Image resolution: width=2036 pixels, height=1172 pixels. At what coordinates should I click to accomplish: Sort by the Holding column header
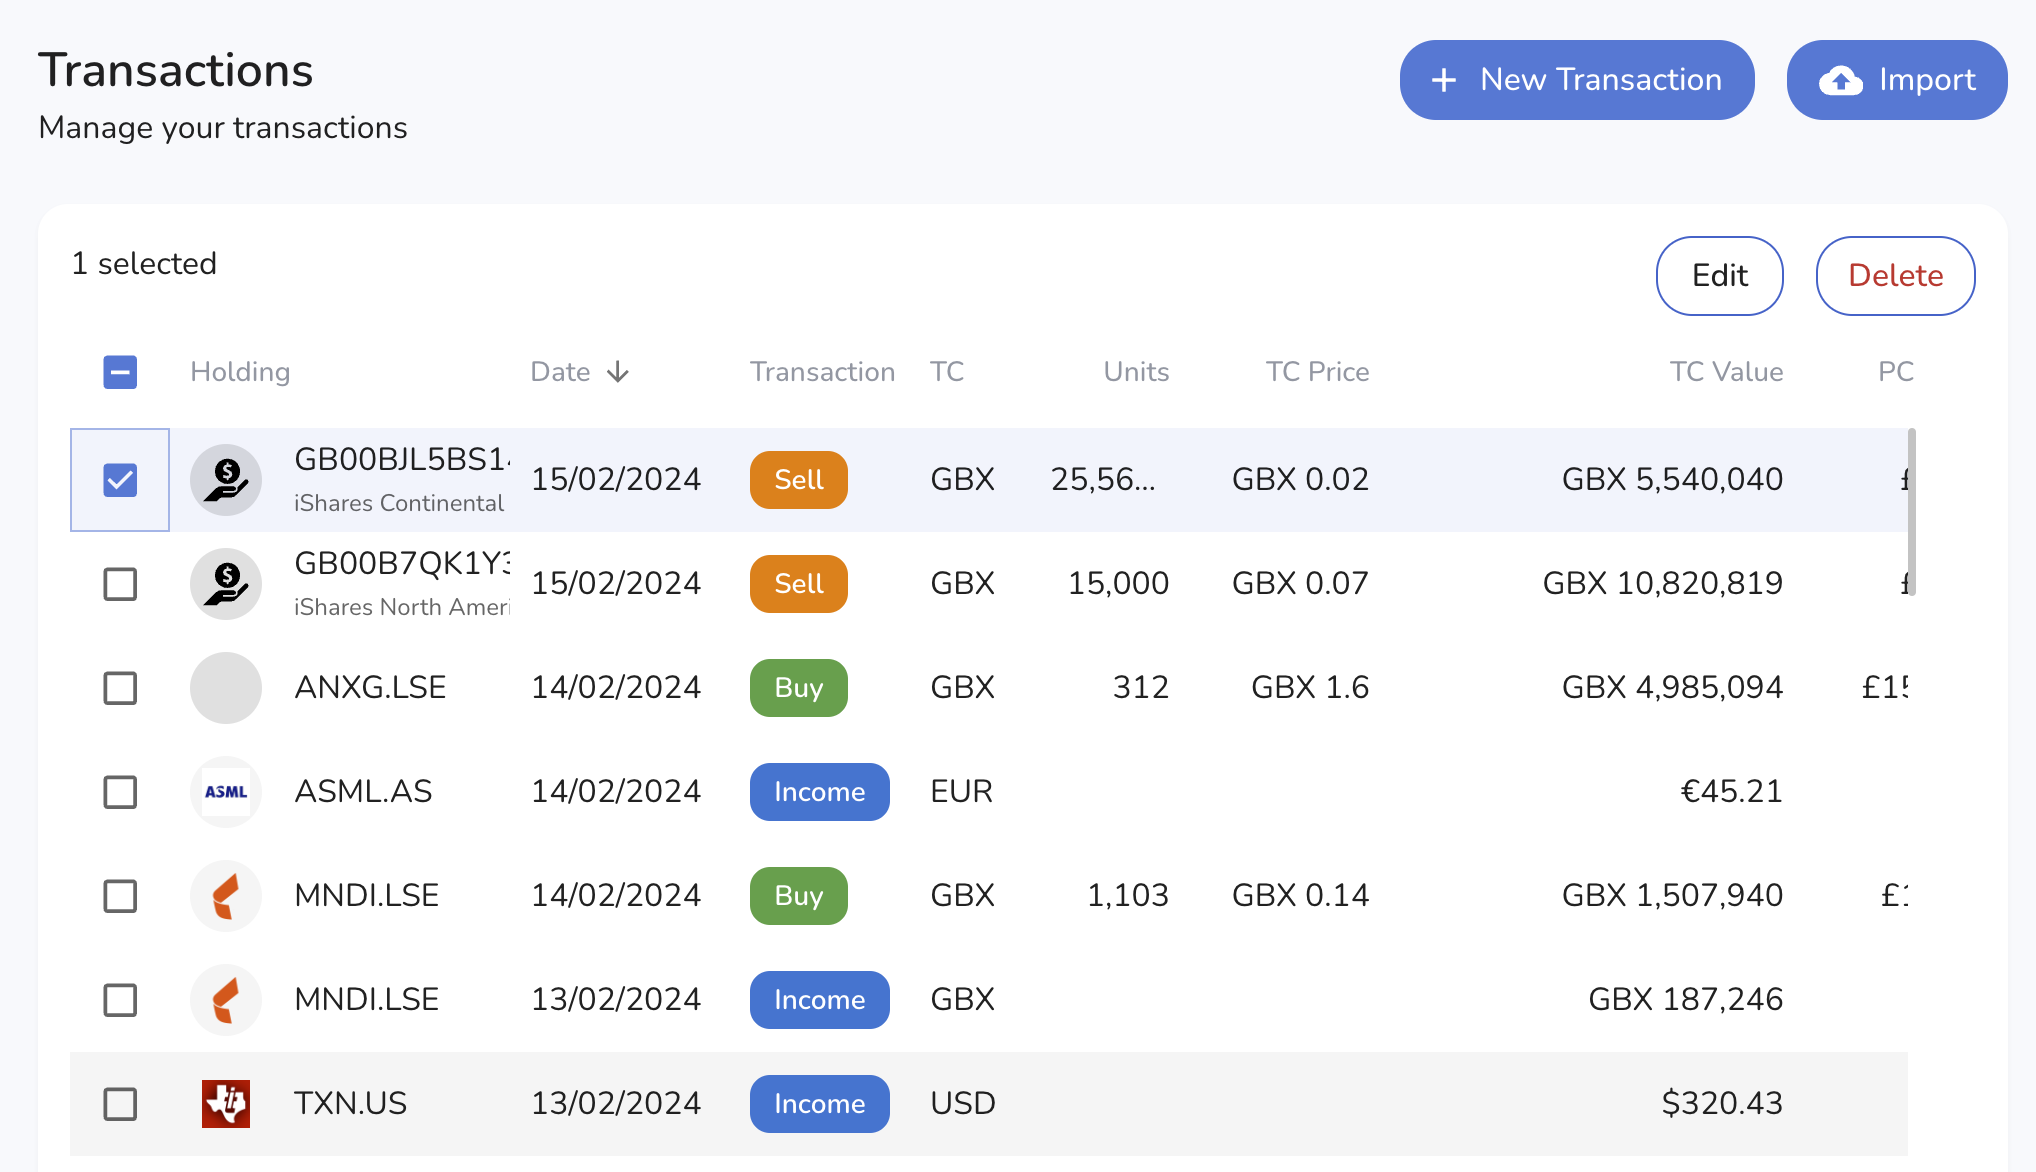[240, 372]
